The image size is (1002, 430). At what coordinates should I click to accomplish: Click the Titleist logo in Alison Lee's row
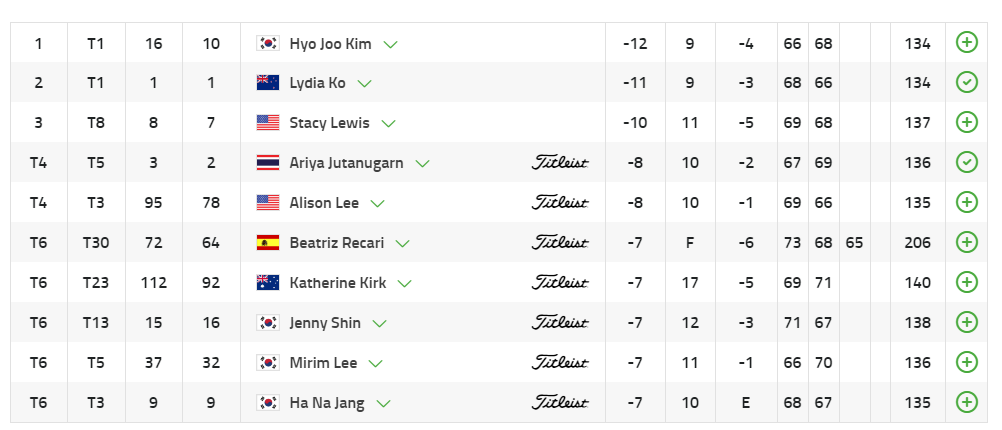[559, 203]
